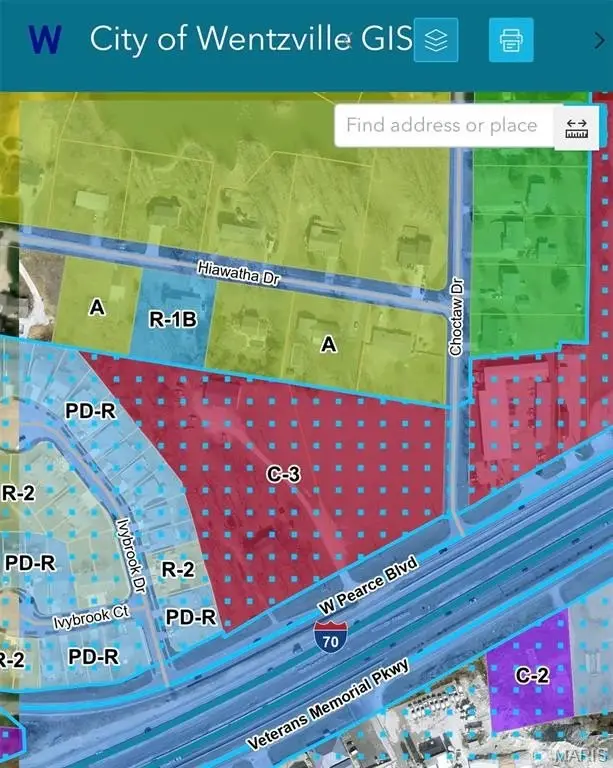Viewport: 613px width, 768px height.
Task: Select the C-3 zoning parcel label
Action: pos(283,474)
